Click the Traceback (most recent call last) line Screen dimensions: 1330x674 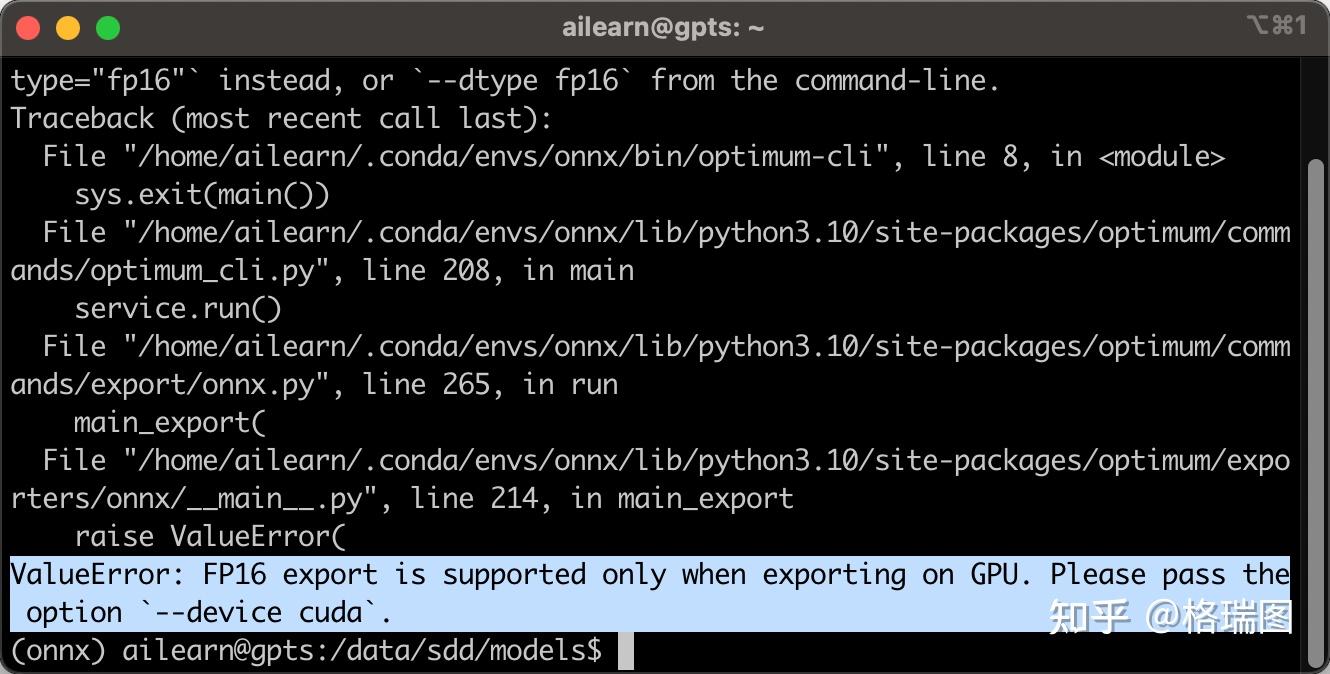click(281, 118)
